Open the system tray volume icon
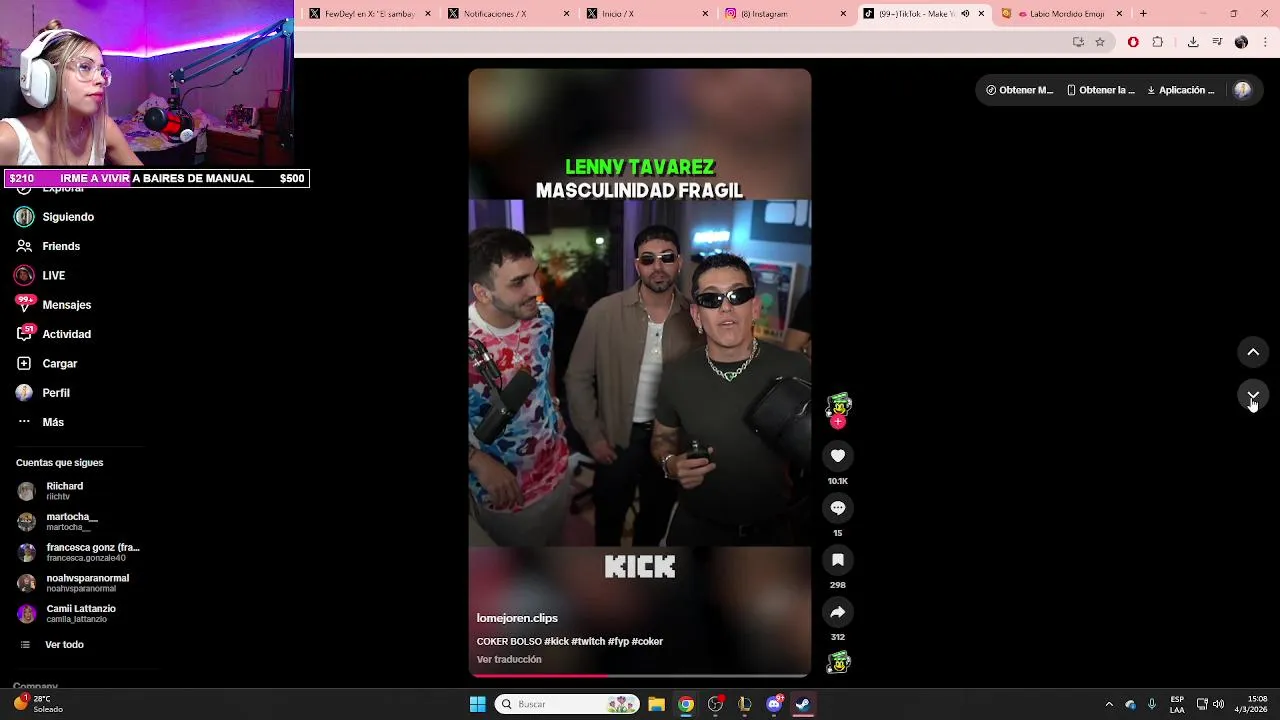Image resolution: width=1280 pixels, height=720 pixels. pos(1218,704)
